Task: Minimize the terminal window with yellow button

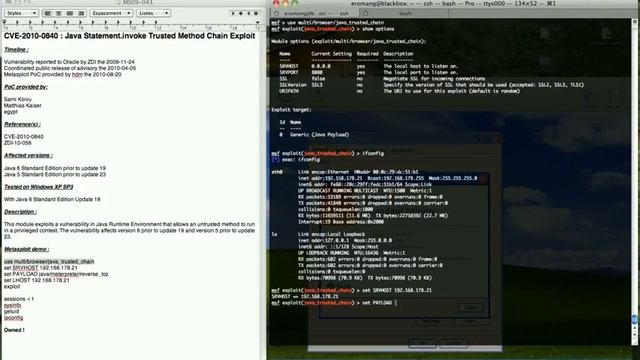Action: click(285, 3)
